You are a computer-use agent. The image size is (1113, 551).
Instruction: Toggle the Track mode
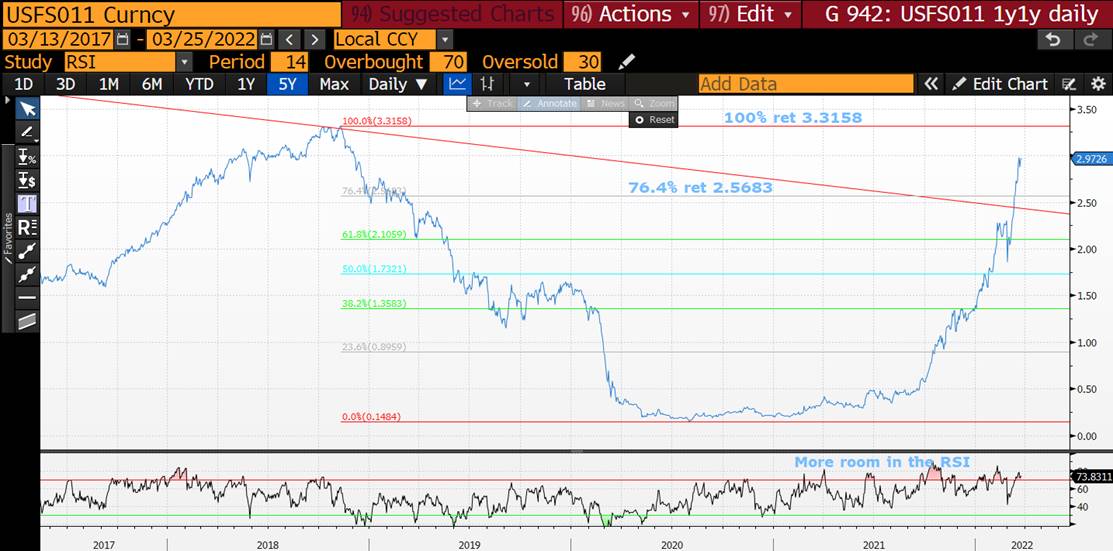(x=492, y=103)
